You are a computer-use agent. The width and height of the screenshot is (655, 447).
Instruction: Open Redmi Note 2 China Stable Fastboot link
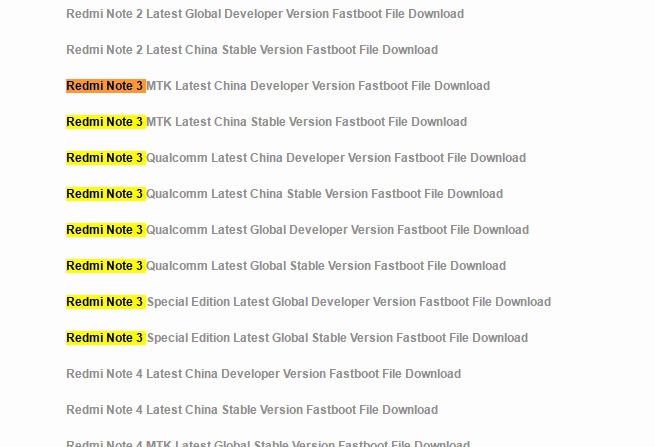252,50
